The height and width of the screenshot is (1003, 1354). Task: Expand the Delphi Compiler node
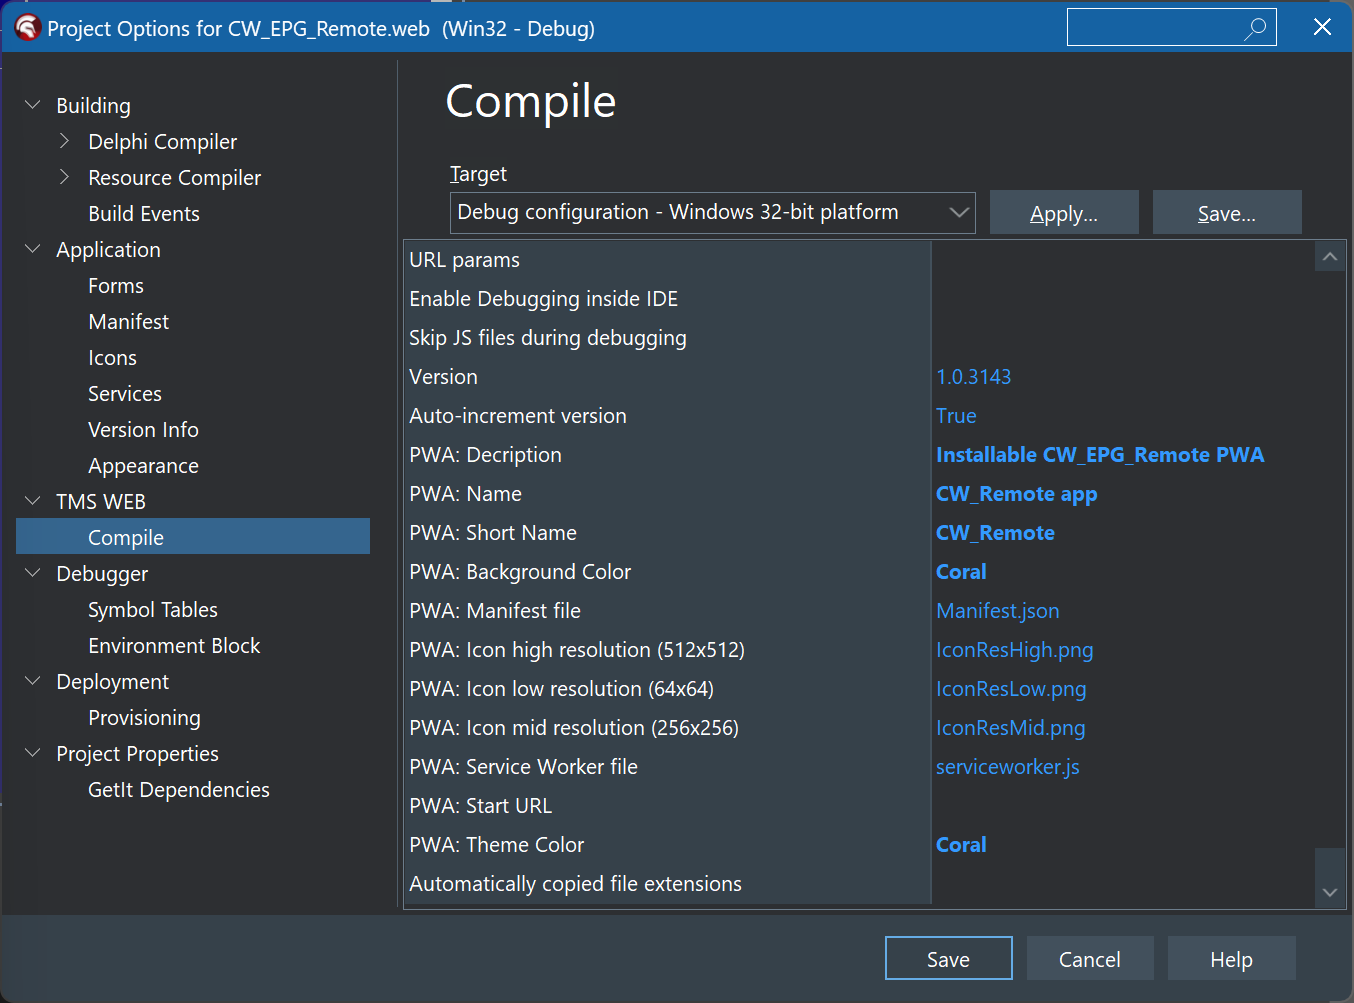tap(65, 141)
